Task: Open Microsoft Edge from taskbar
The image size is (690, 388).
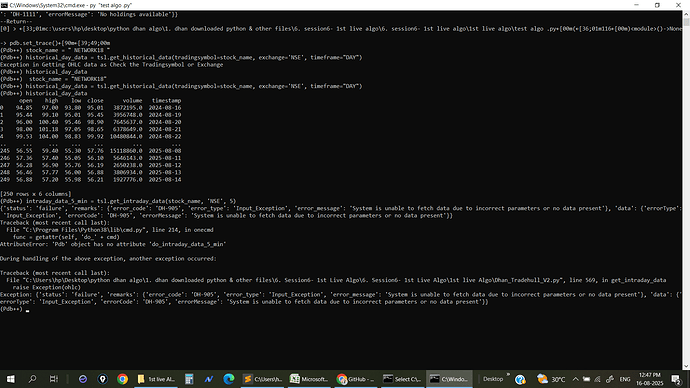Action: click(228, 379)
